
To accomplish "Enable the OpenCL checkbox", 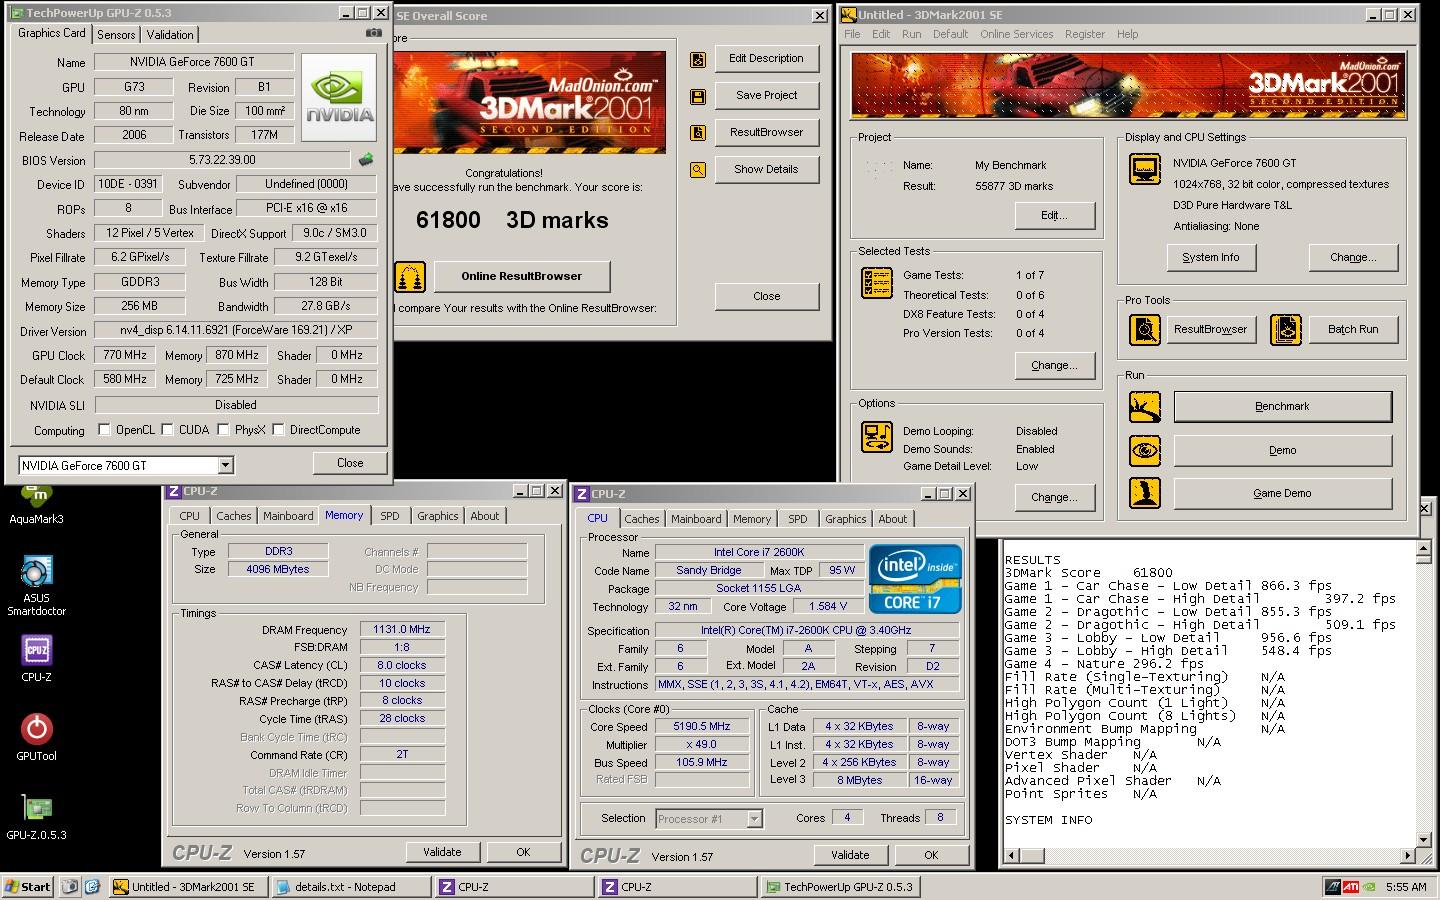I will [x=104, y=430].
